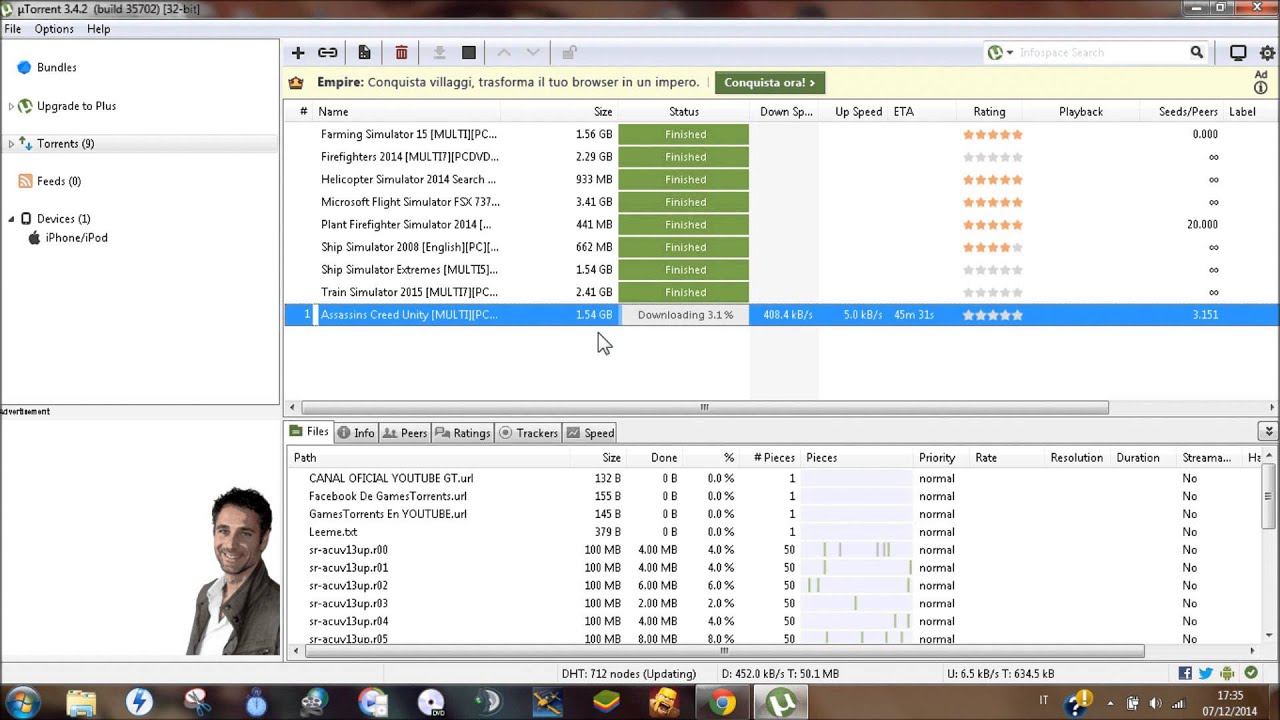Select Microsoft Flight Simulator FSX torrent
Viewport: 1280px width, 720px height.
pyautogui.click(x=780, y=202)
